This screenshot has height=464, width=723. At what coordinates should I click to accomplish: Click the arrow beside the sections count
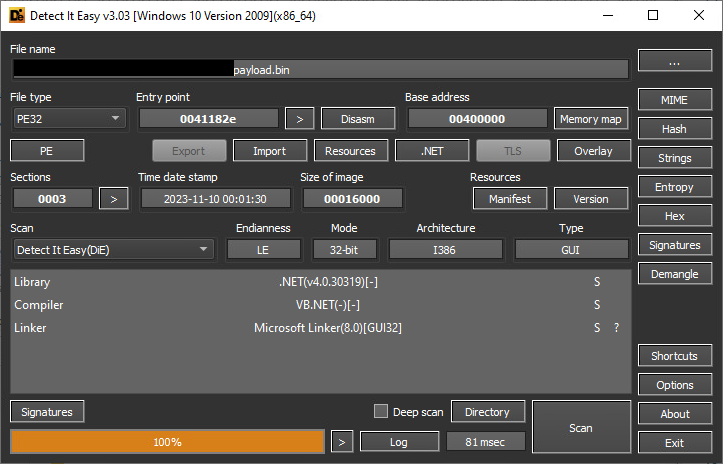(x=113, y=198)
